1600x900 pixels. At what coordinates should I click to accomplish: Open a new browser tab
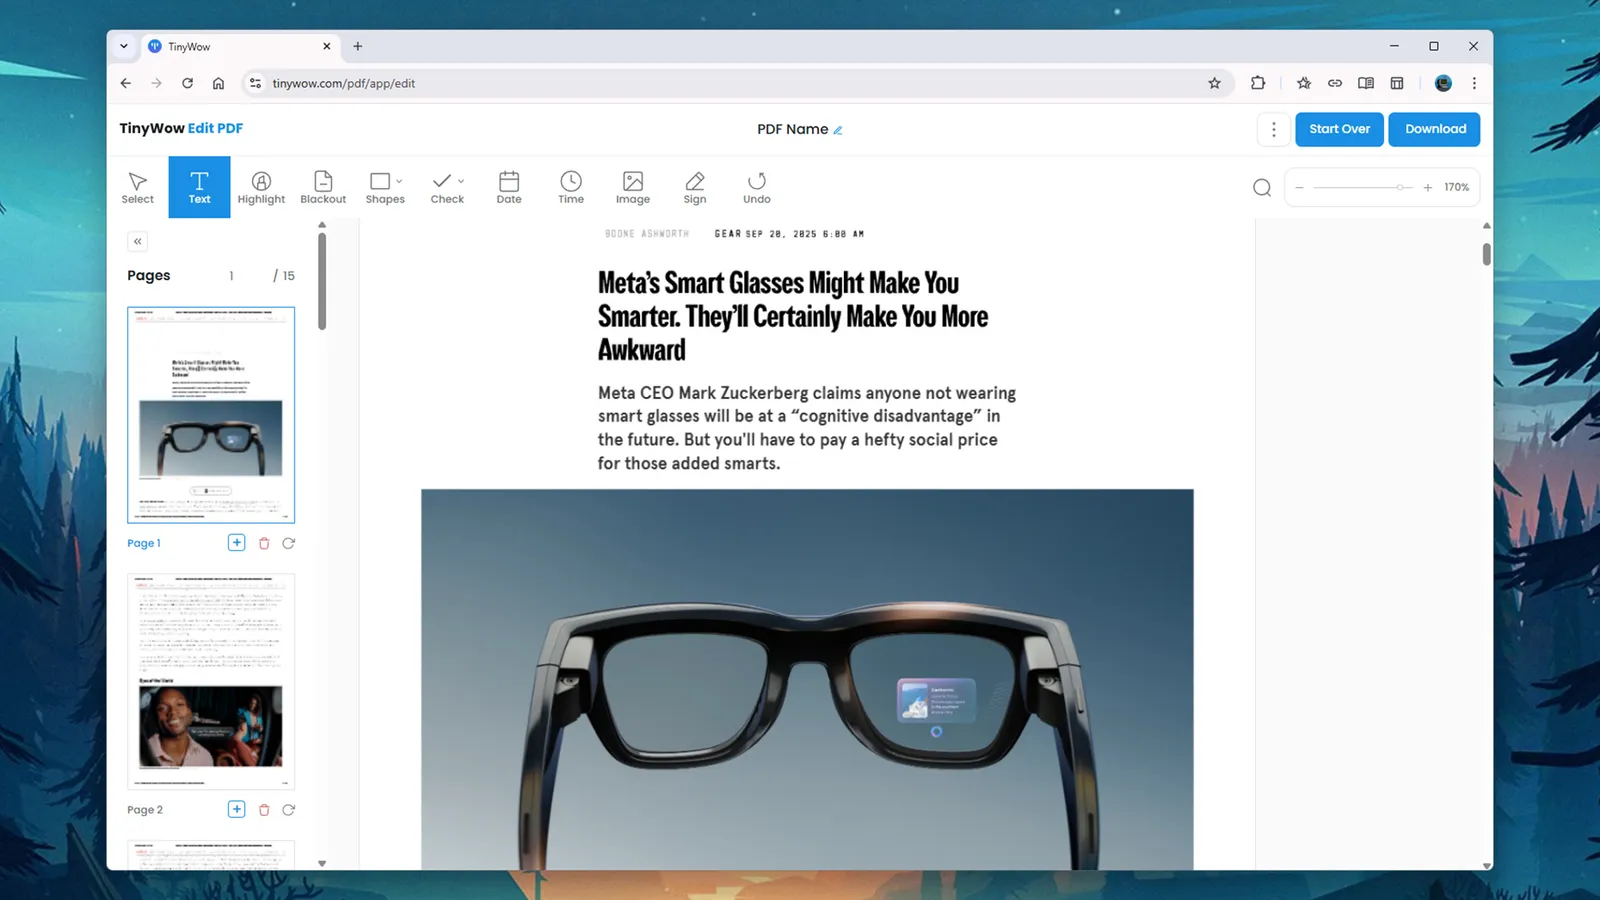(x=358, y=46)
